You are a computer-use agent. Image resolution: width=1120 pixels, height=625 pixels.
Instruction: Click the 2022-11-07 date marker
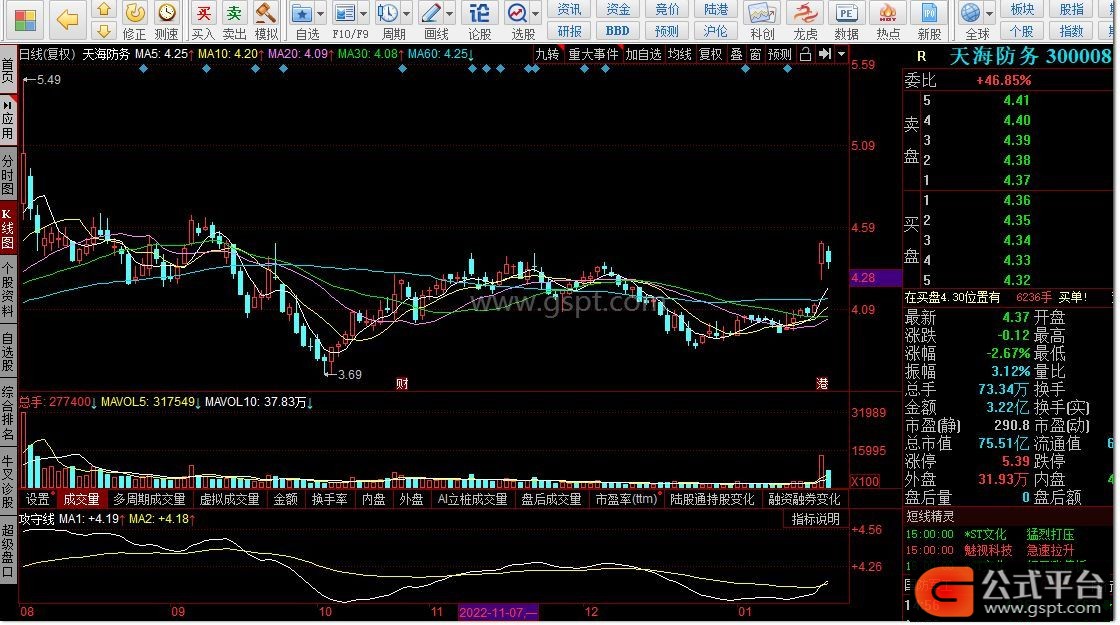coord(498,612)
